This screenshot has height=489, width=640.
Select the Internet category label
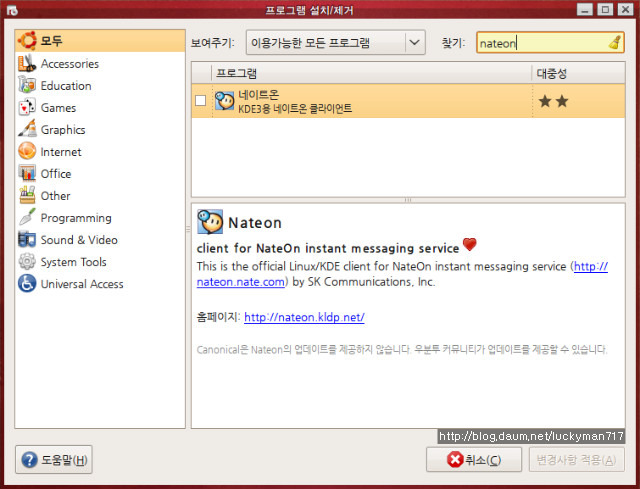pyautogui.click(x=61, y=152)
